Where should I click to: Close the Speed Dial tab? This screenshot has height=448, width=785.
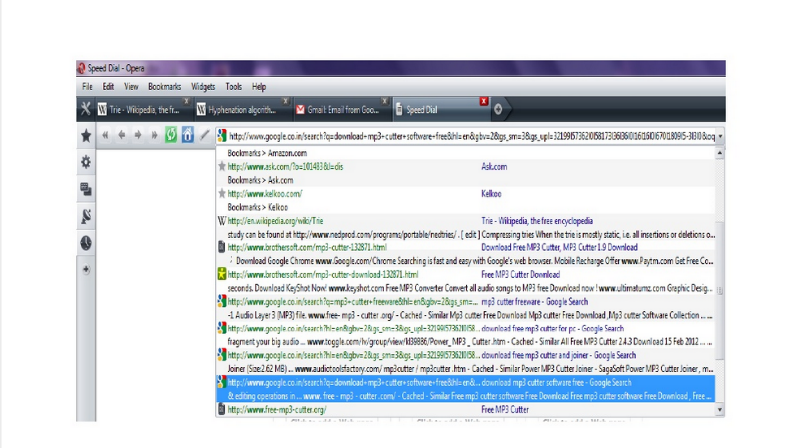tap(484, 101)
